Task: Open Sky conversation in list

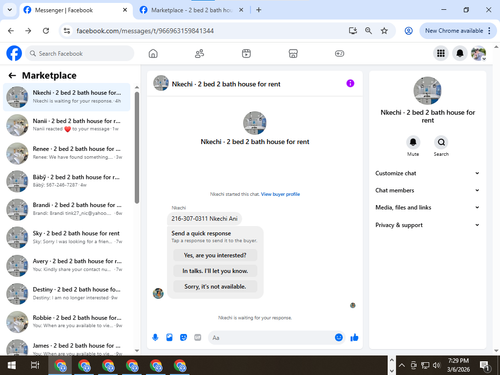Action: click(67, 237)
